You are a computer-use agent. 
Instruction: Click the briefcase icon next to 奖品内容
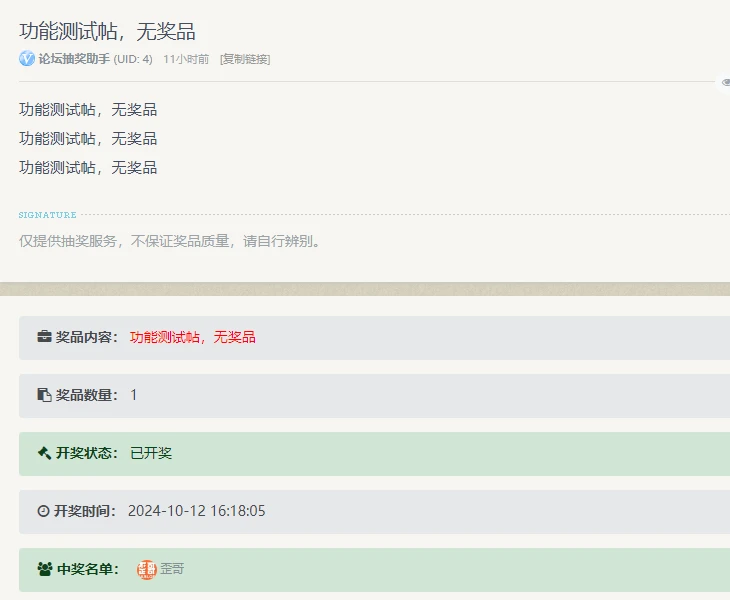click(44, 337)
